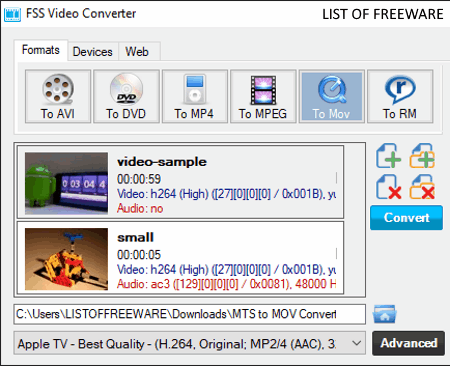Click duration 00:00:59 text
Viewport: 450px width, 366px height.
(x=139, y=179)
